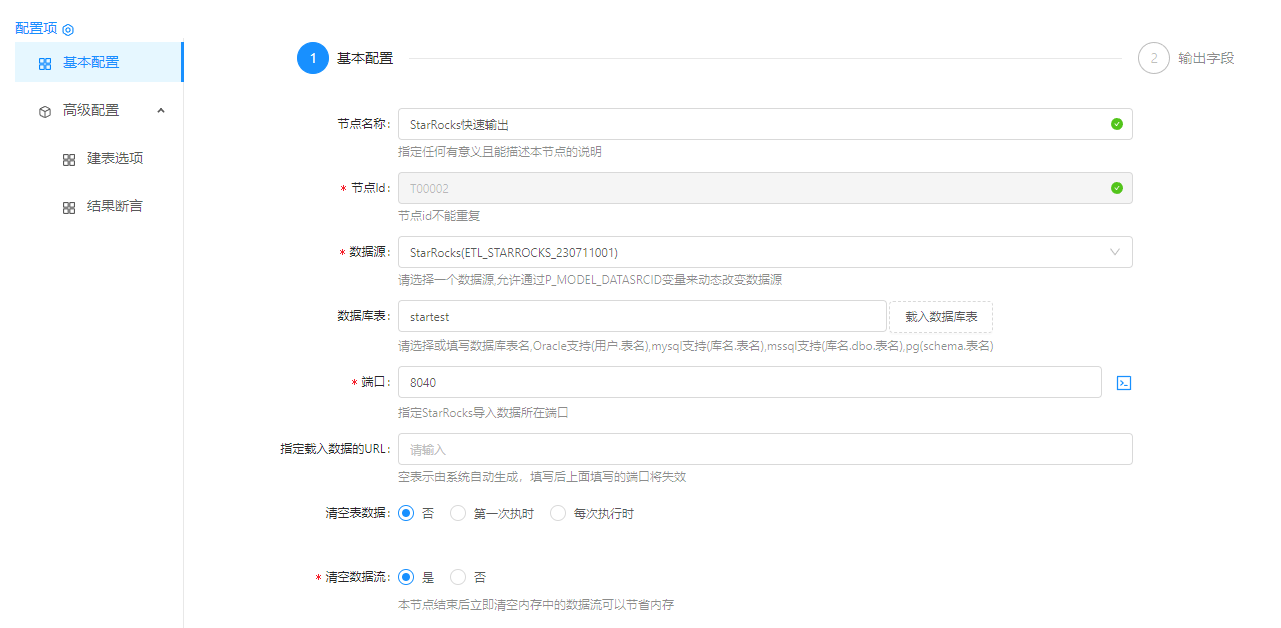Collapse the 高级配置 menu section

[x=161, y=110]
